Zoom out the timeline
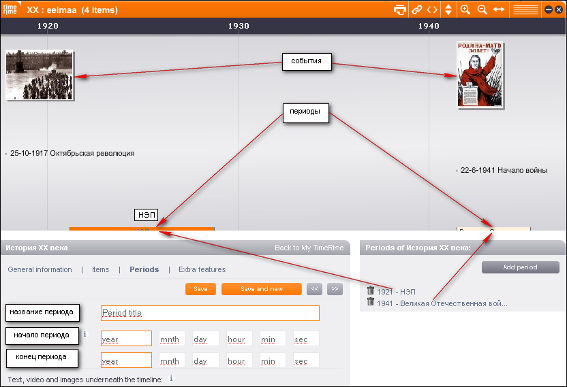This screenshot has height=387, width=567. [482, 9]
